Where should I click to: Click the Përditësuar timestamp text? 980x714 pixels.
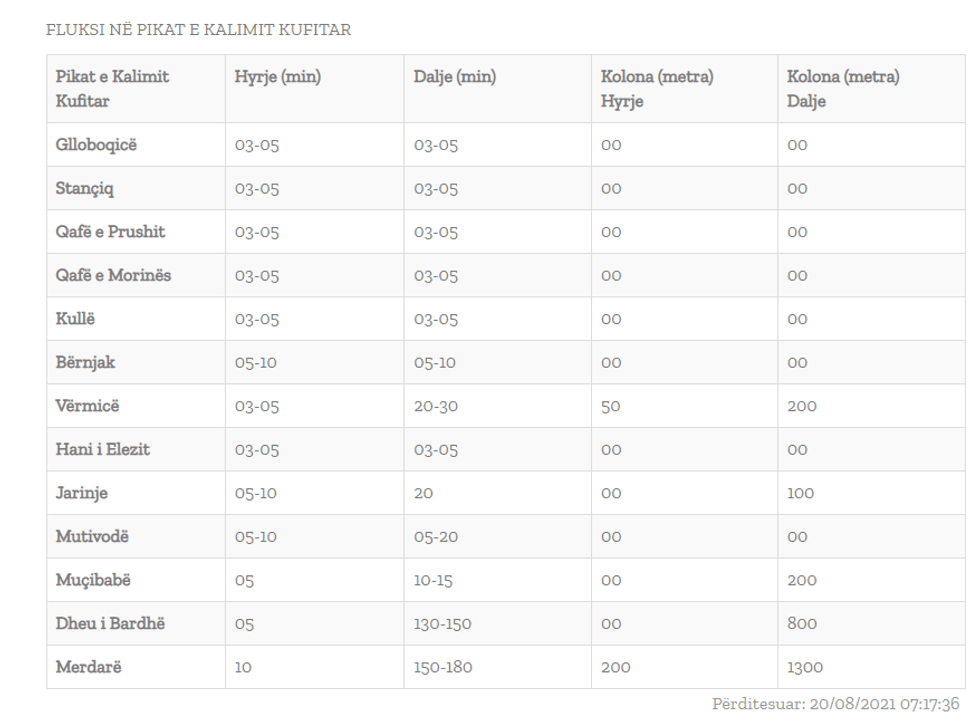pos(835,703)
